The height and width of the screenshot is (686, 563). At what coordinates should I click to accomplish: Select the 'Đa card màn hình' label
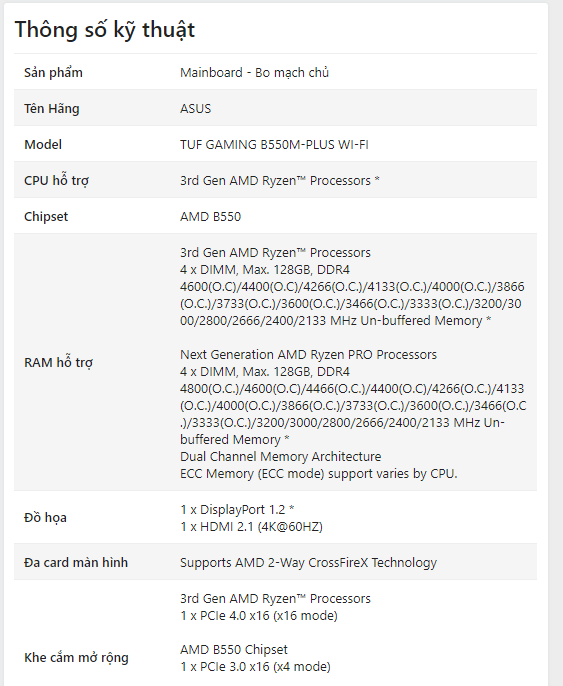click(x=76, y=562)
